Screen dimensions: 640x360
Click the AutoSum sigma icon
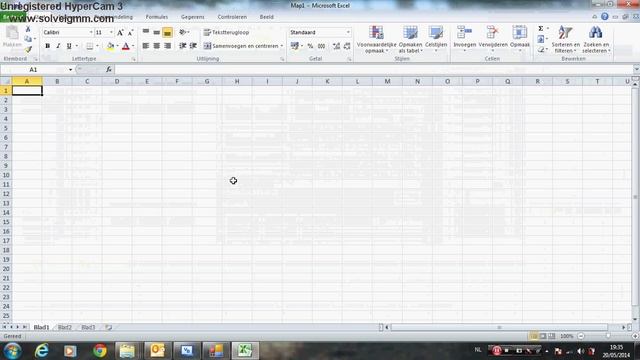pyautogui.click(x=540, y=29)
